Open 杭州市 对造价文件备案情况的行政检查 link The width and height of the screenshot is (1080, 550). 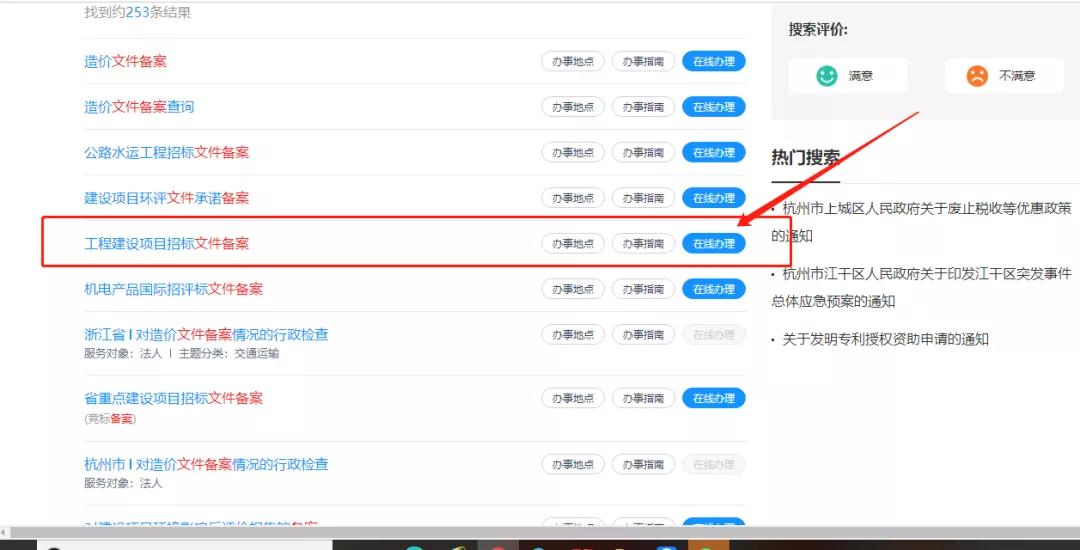(206, 464)
